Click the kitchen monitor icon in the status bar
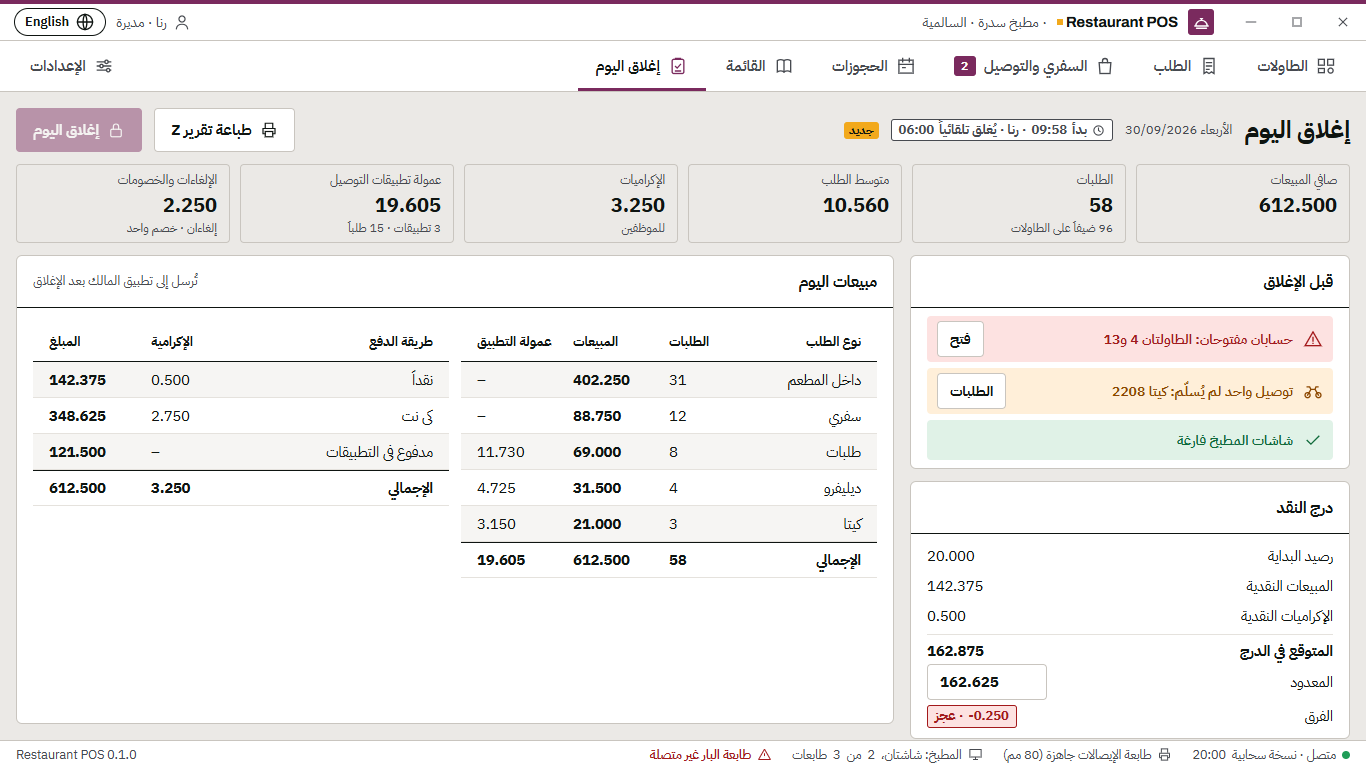The image size is (1366, 768). pos(975,755)
